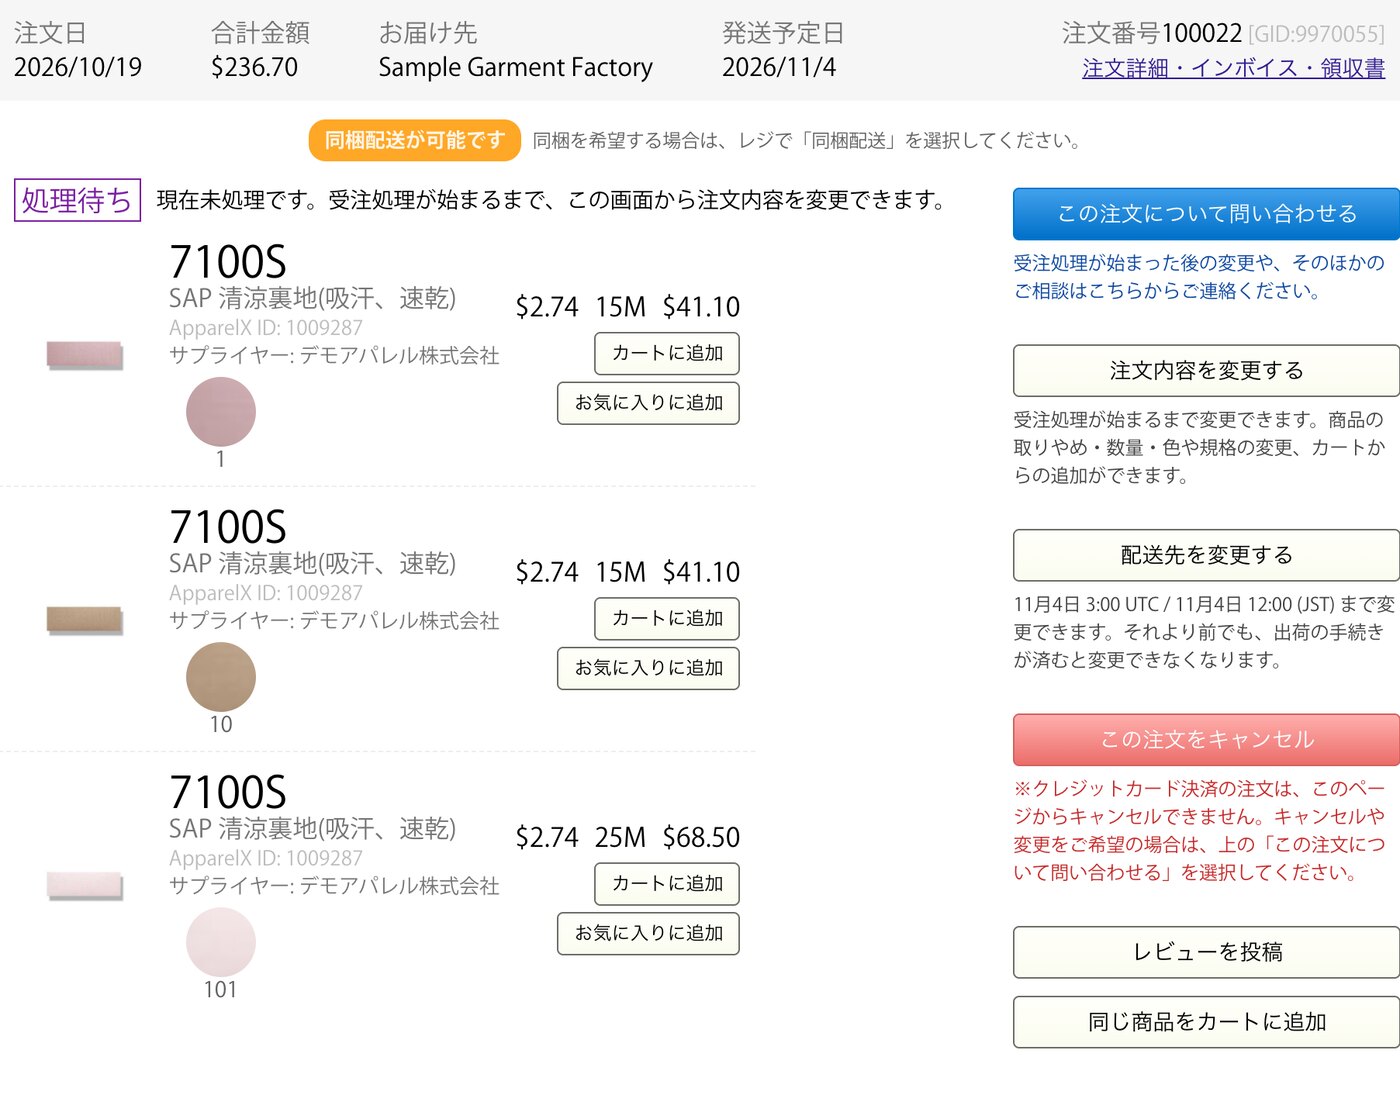1400x1095 pixels.
Task: Click the $68.50 subtotal of third item
Action: [x=701, y=837]
